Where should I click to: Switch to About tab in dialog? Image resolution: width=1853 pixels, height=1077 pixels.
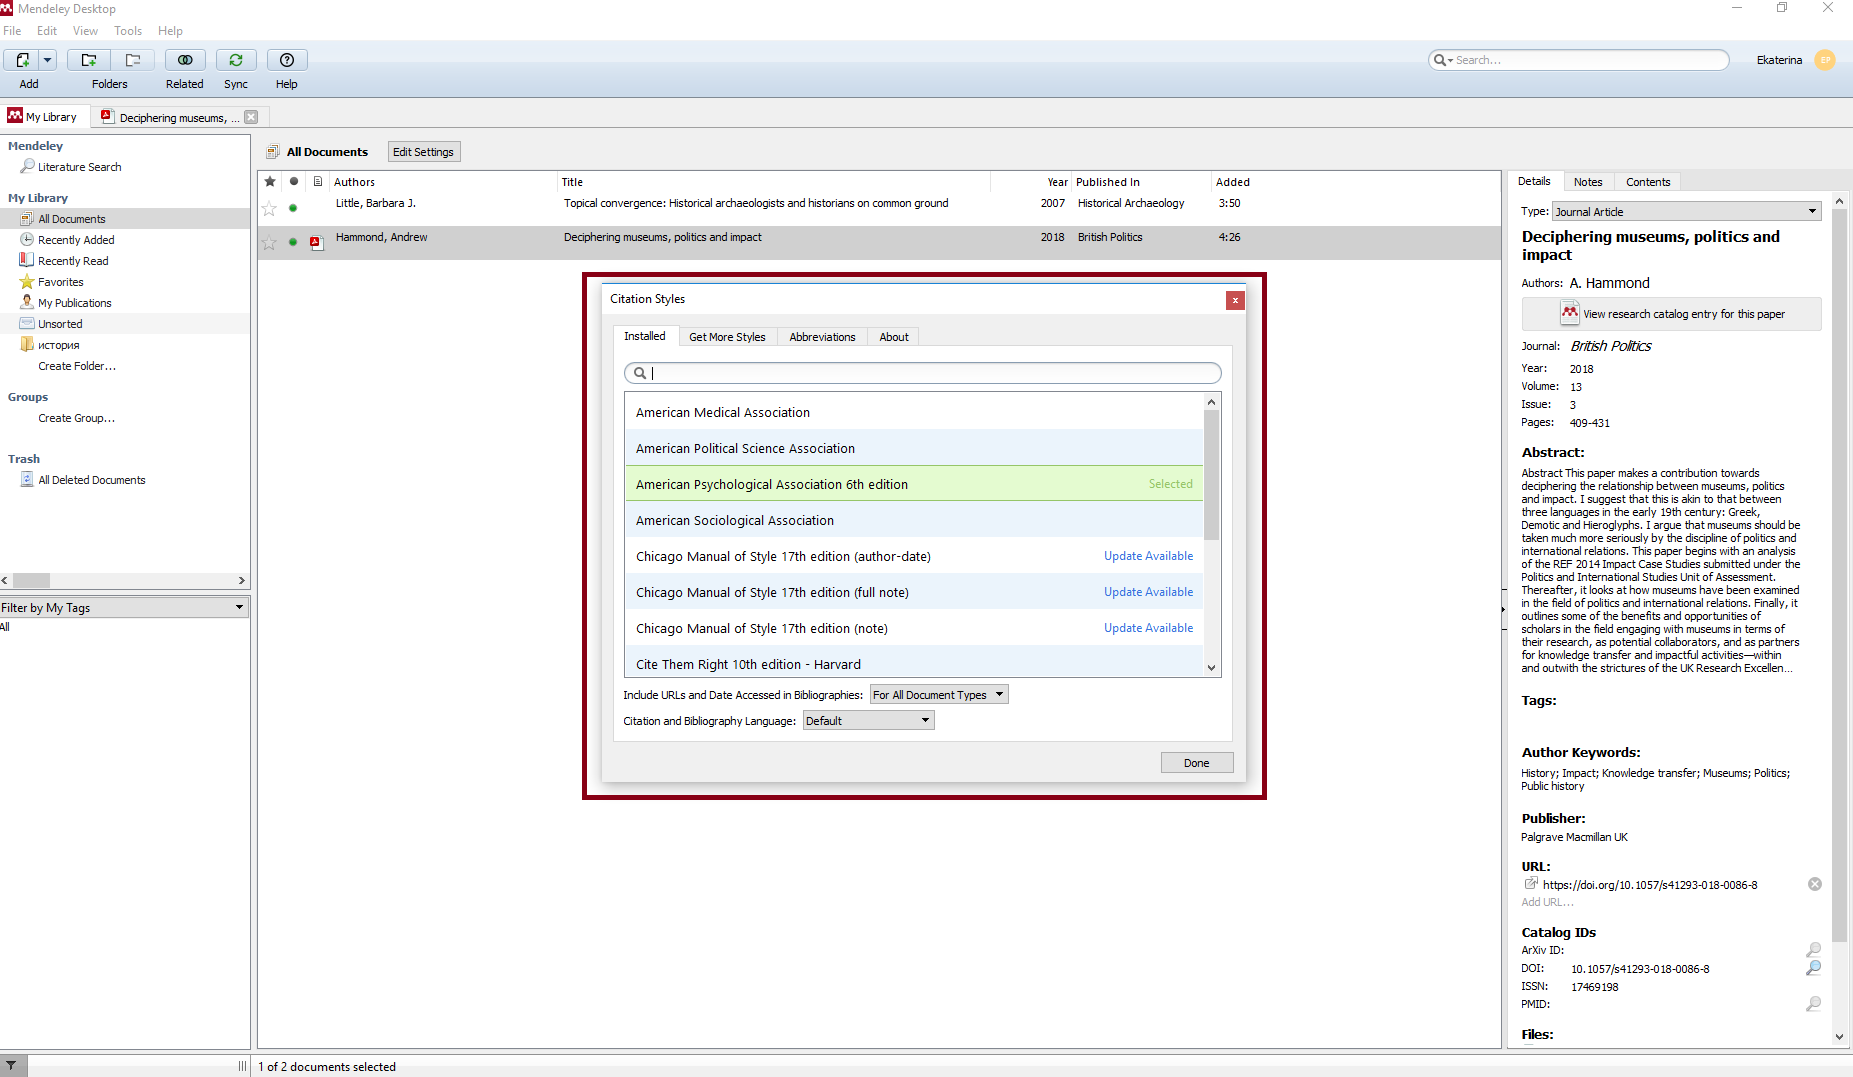coord(894,337)
